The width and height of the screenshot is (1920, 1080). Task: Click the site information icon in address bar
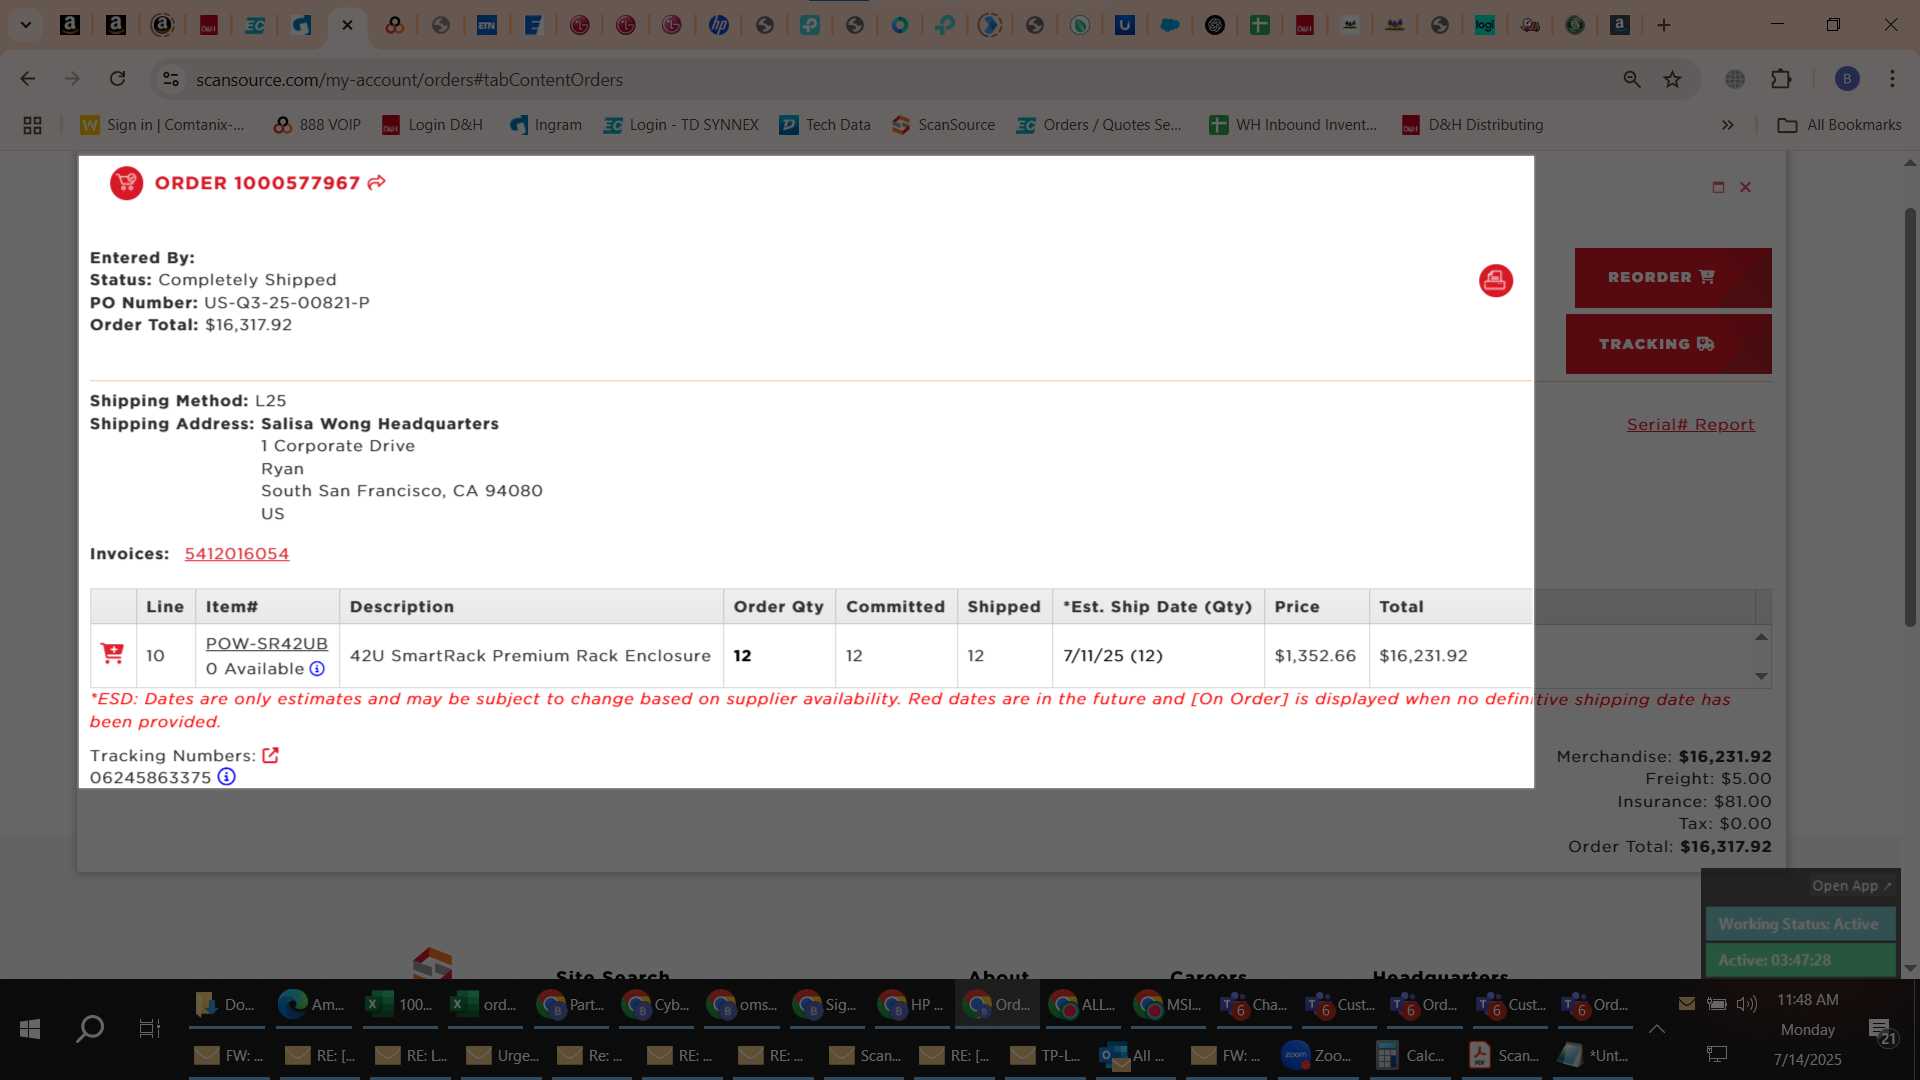[x=171, y=79]
